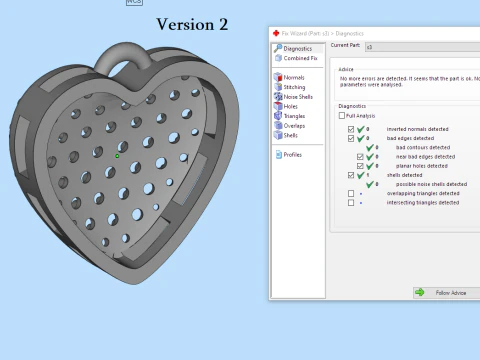Image resolution: width=480 pixels, height=360 pixels.
Task: Toggle near bad edges detected checkbox
Action: pyautogui.click(x=360, y=157)
